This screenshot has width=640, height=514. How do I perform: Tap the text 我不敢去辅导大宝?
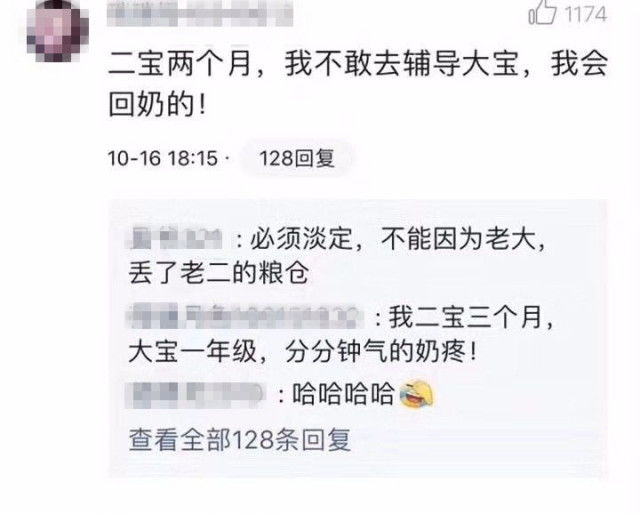402,64
